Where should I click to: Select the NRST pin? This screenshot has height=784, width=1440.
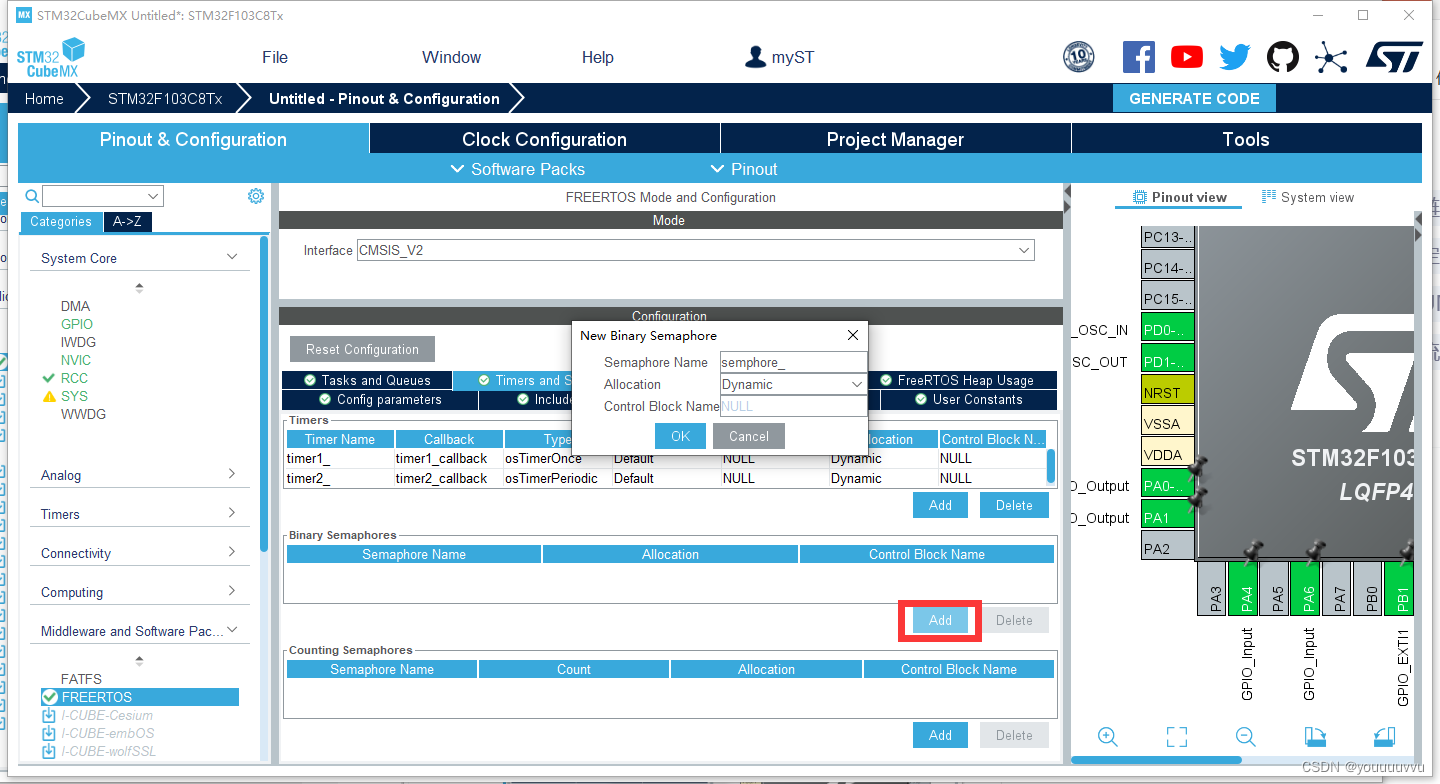coord(1168,390)
